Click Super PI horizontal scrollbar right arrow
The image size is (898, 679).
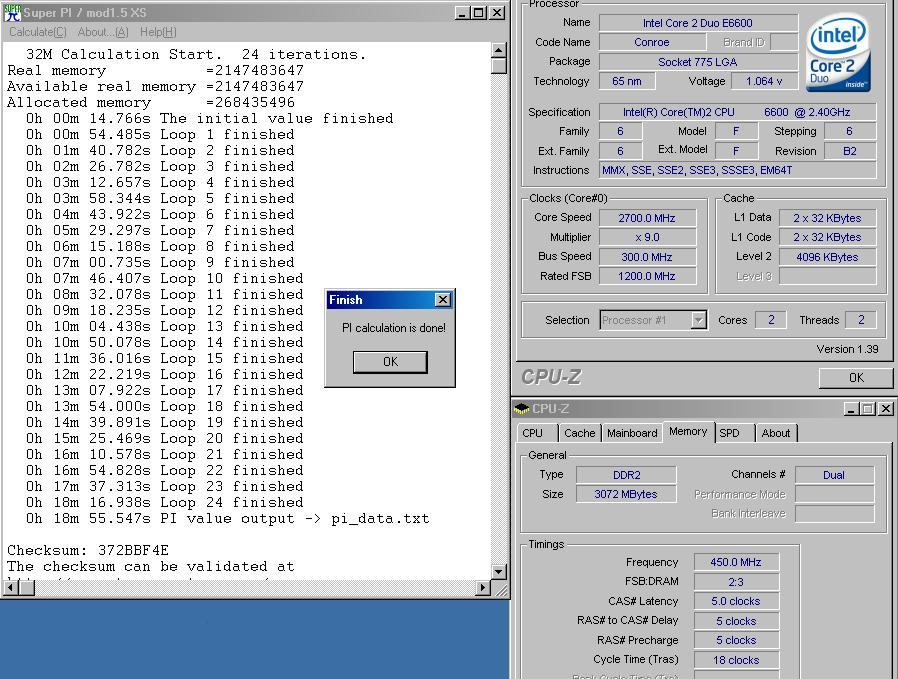tap(483, 587)
